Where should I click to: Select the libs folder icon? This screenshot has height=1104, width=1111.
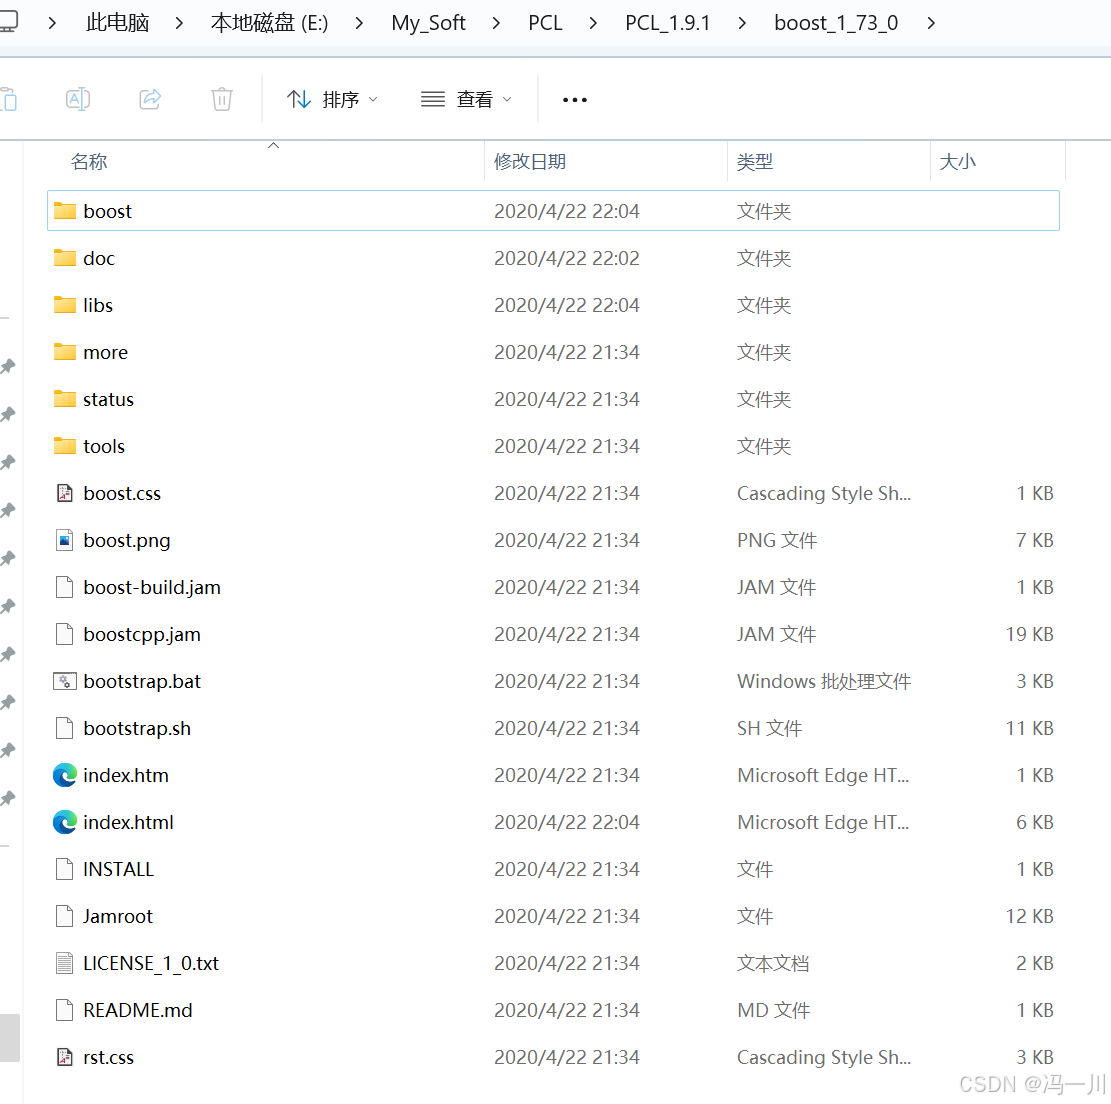64,305
